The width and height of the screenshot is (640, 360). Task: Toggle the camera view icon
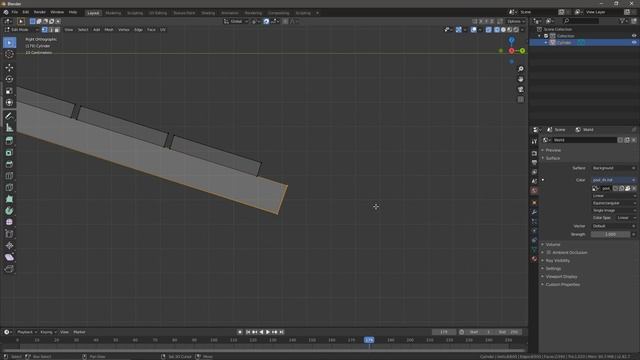pos(521,89)
